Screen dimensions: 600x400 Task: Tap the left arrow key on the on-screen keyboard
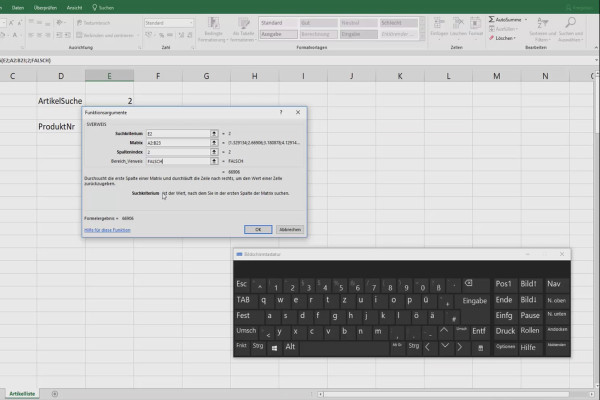point(428,347)
